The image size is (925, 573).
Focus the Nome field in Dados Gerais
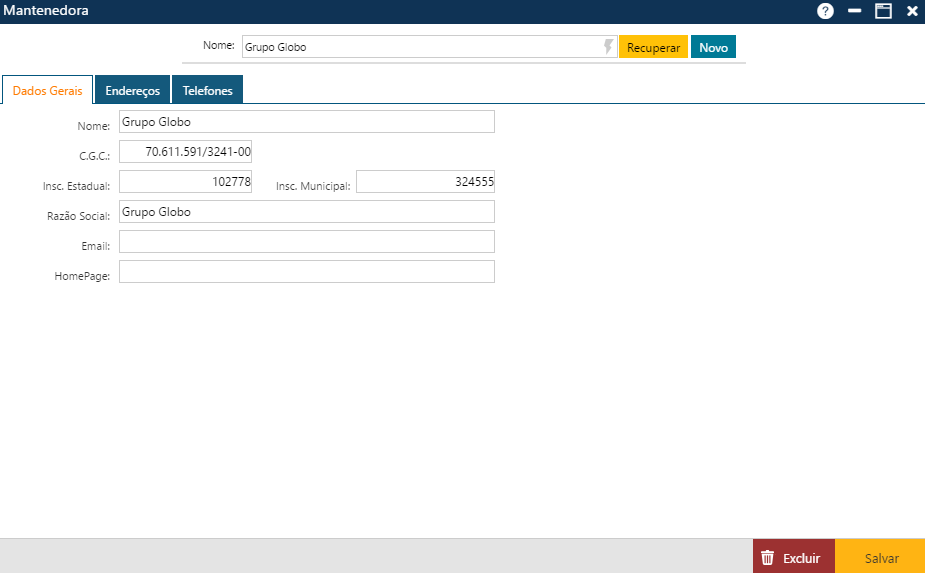306,122
